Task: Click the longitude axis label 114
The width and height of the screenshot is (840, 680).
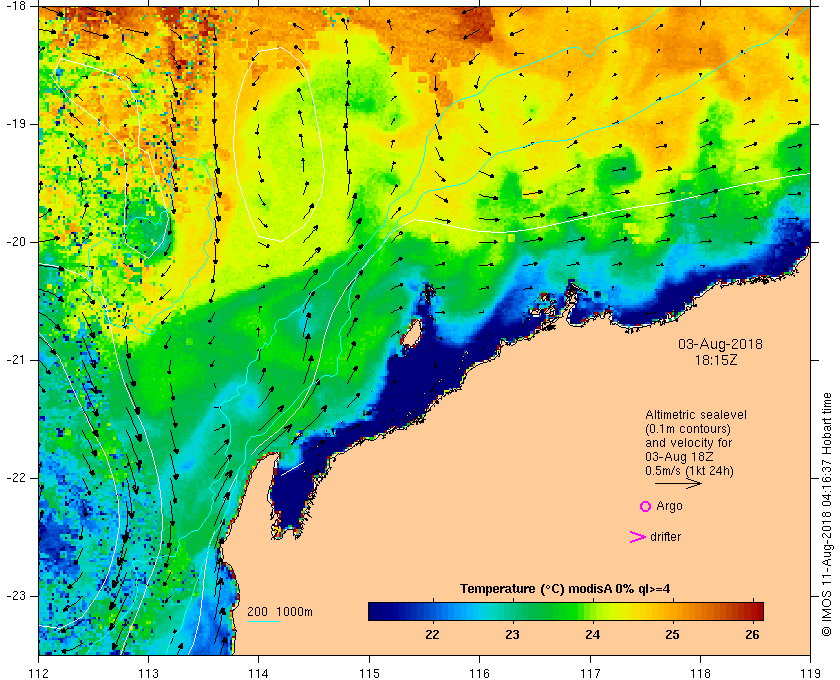Action: pos(259,673)
